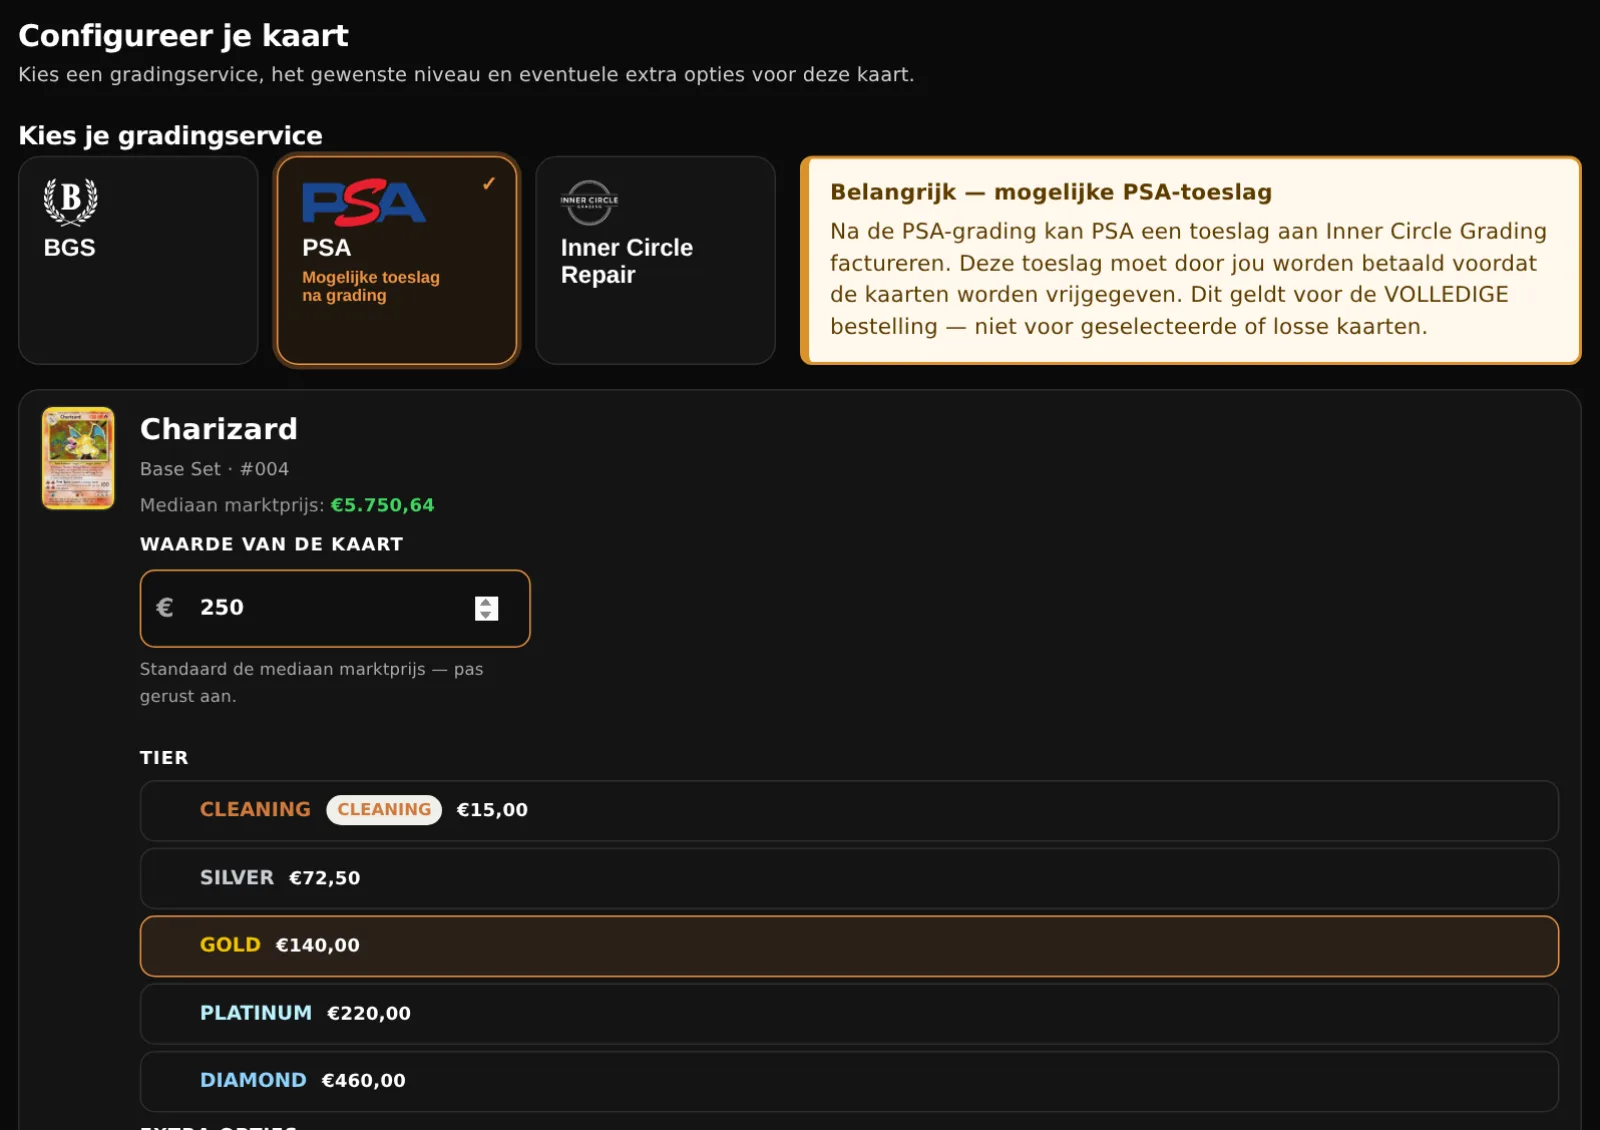Click the euro sign in the value field
This screenshot has height=1130, width=1600.
165,607
